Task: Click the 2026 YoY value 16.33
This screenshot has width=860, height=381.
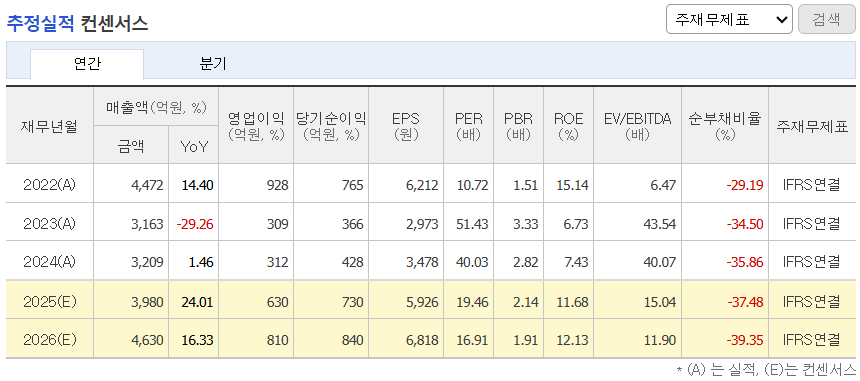Action: pyautogui.click(x=197, y=341)
